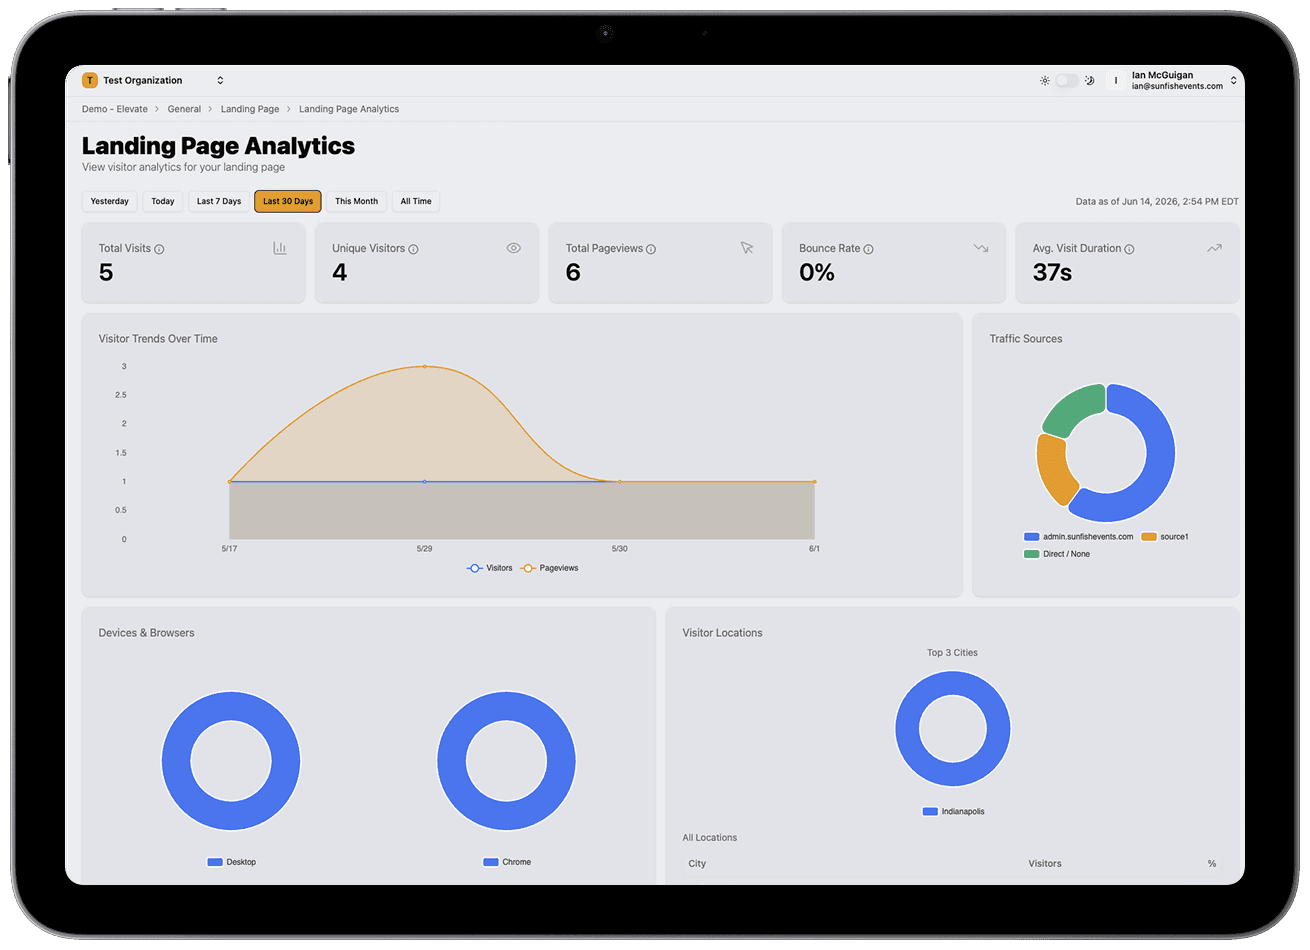
Task: Click the Bounce Rate value 0%
Action: [817, 273]
